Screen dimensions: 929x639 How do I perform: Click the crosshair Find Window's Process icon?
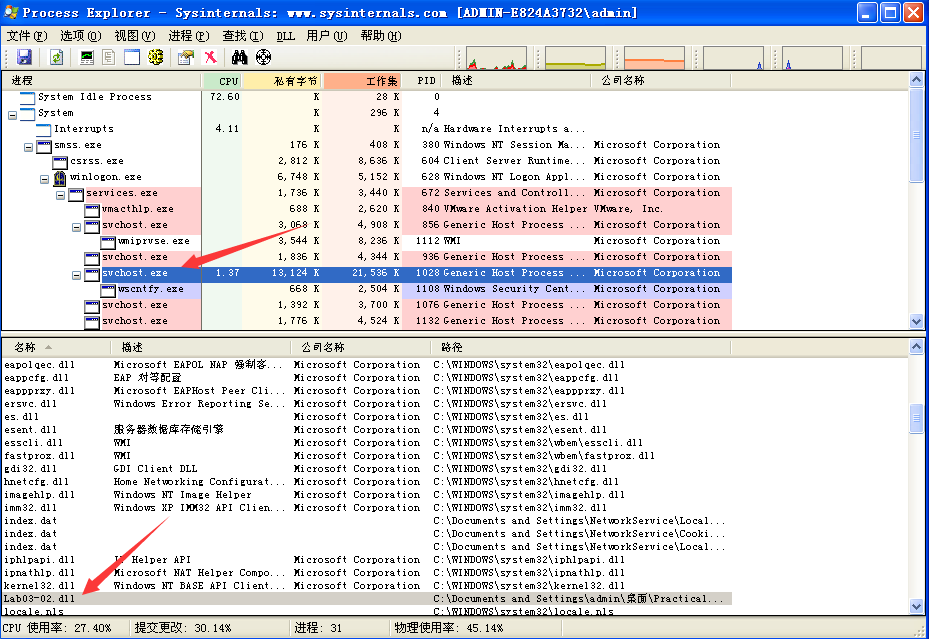click(263, 57)
